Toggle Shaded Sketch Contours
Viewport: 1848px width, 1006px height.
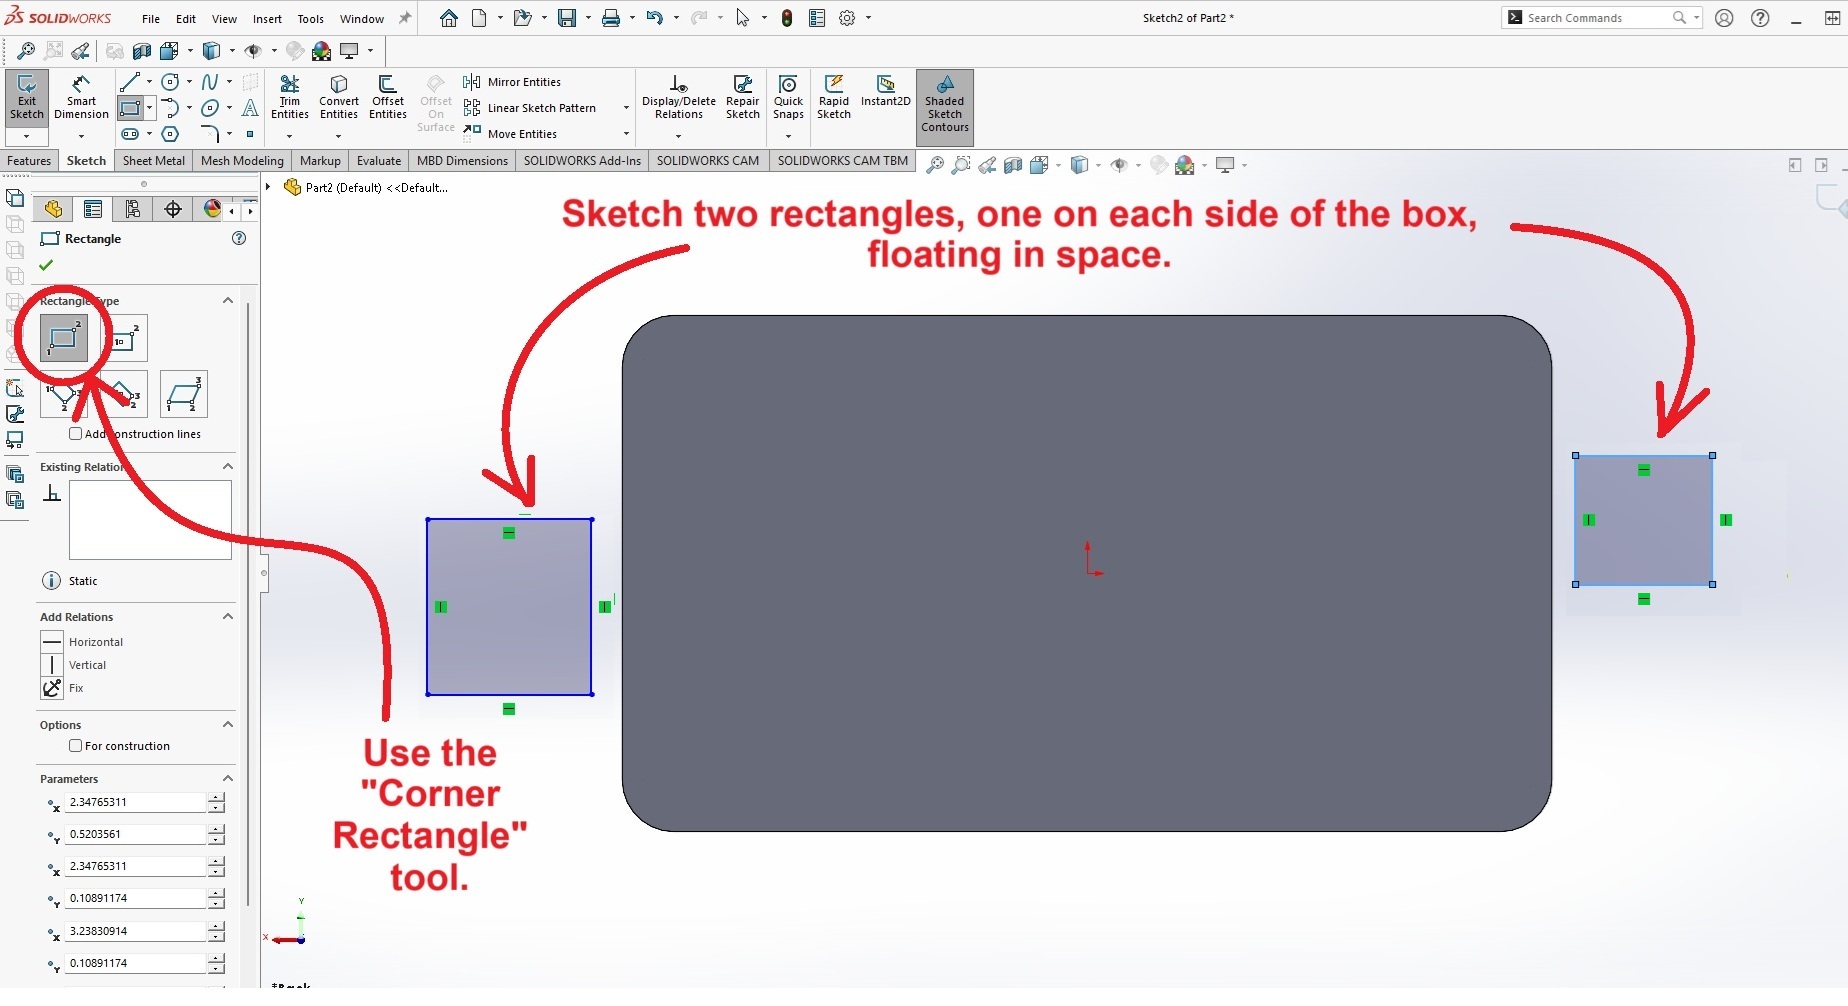pyautogui.click(x=944, y=105)
